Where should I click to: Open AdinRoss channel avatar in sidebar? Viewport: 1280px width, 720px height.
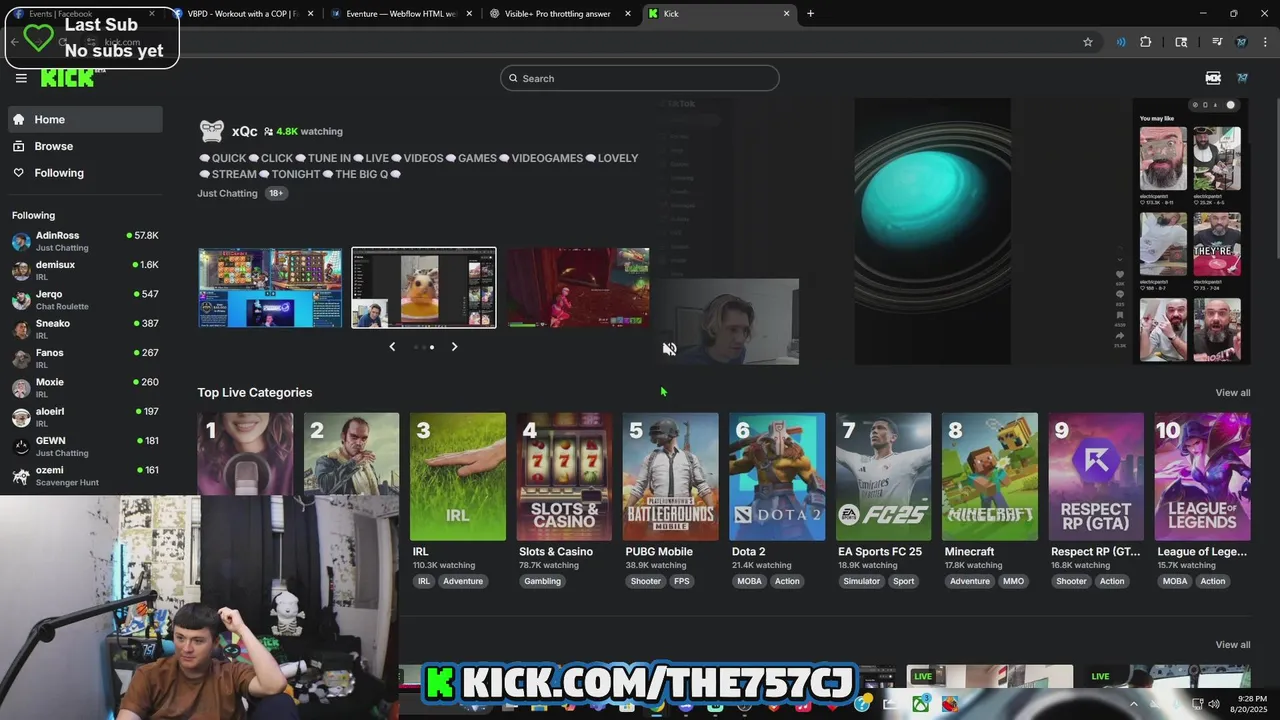click(x=21, y=241)
